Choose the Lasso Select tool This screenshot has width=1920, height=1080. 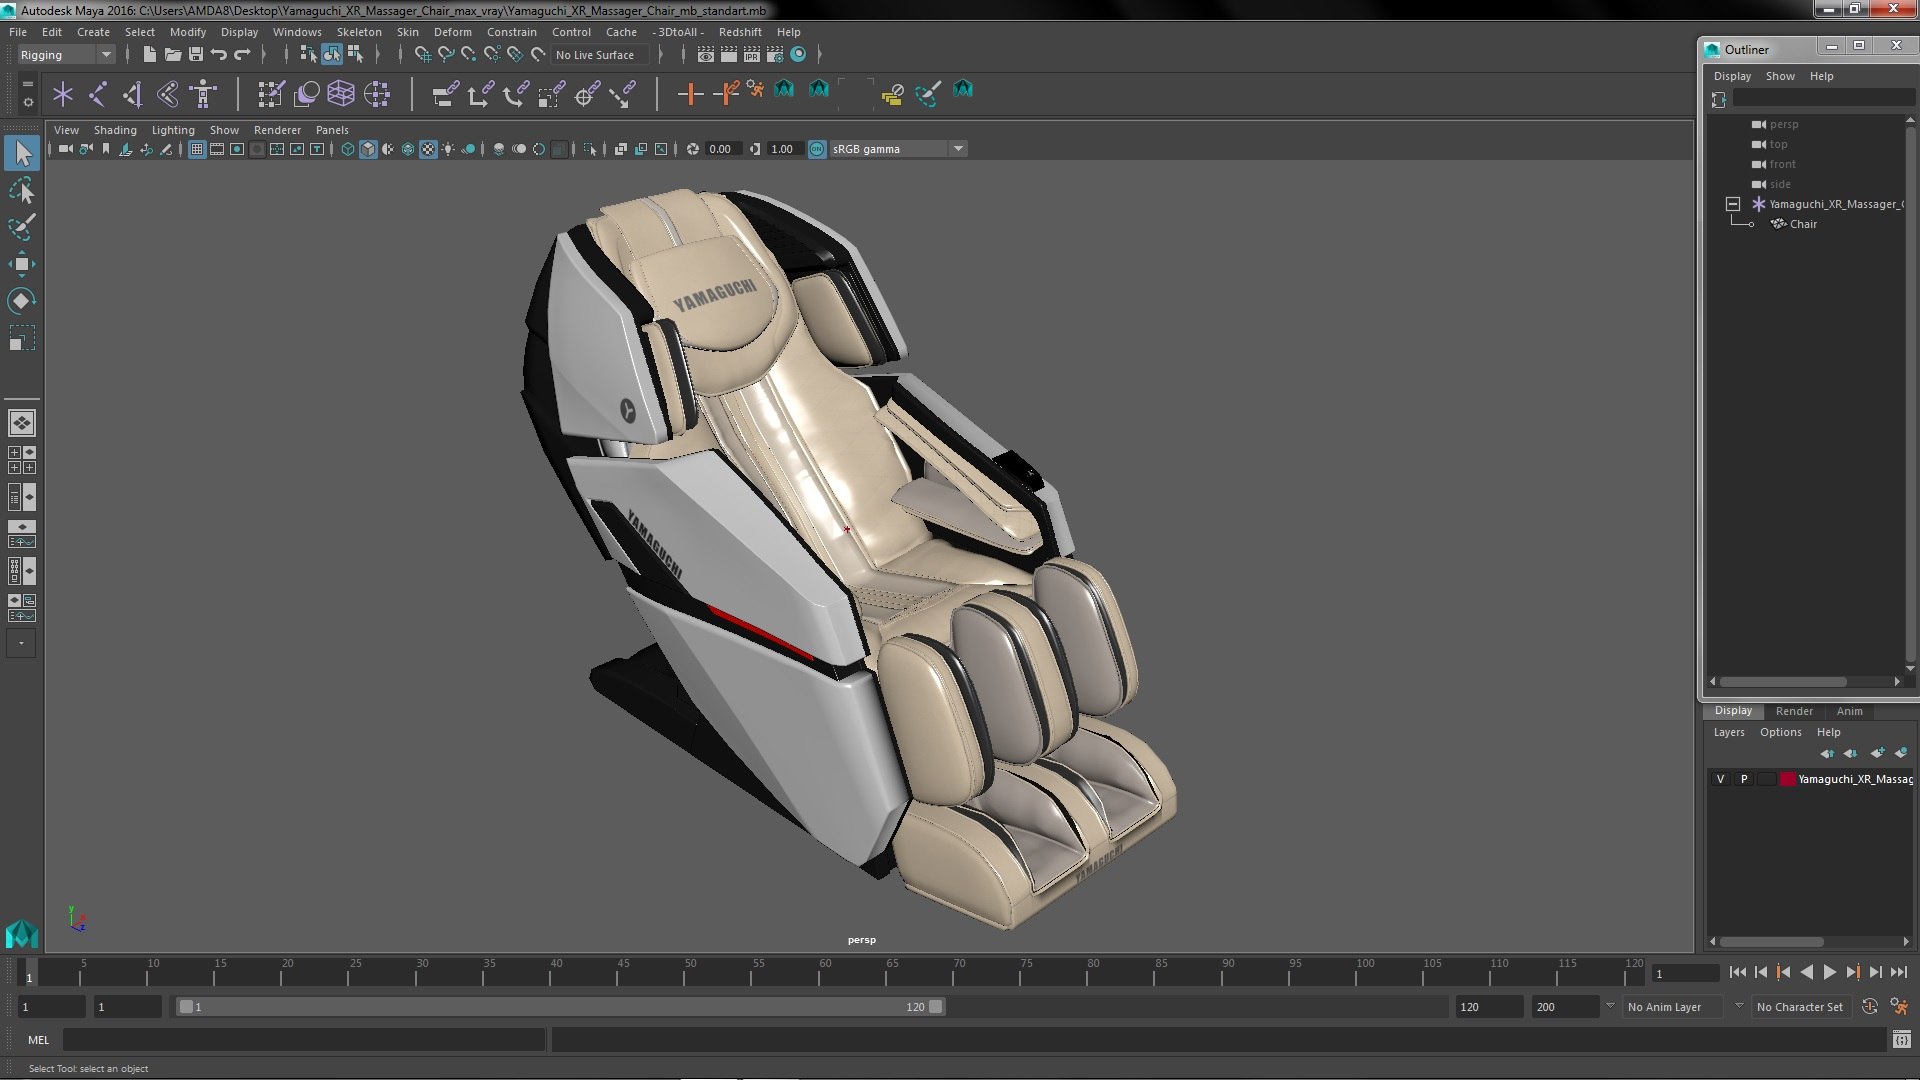(21, 190)
